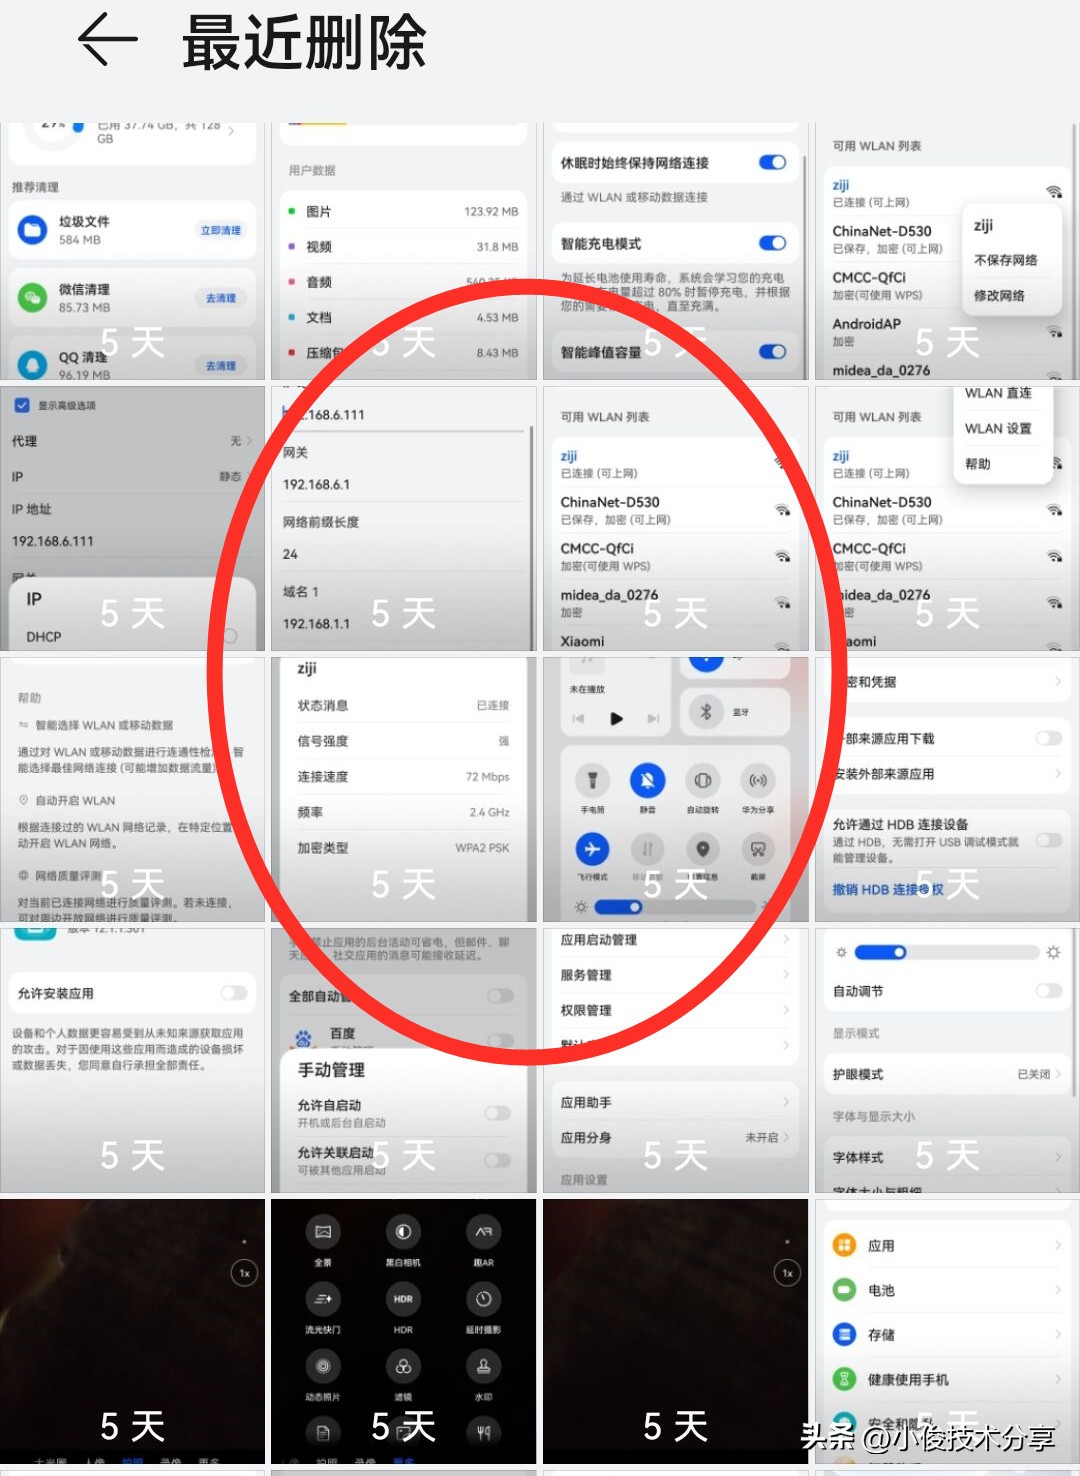Expand the 应用分身 row chevron

click(x=786, y=1137)
